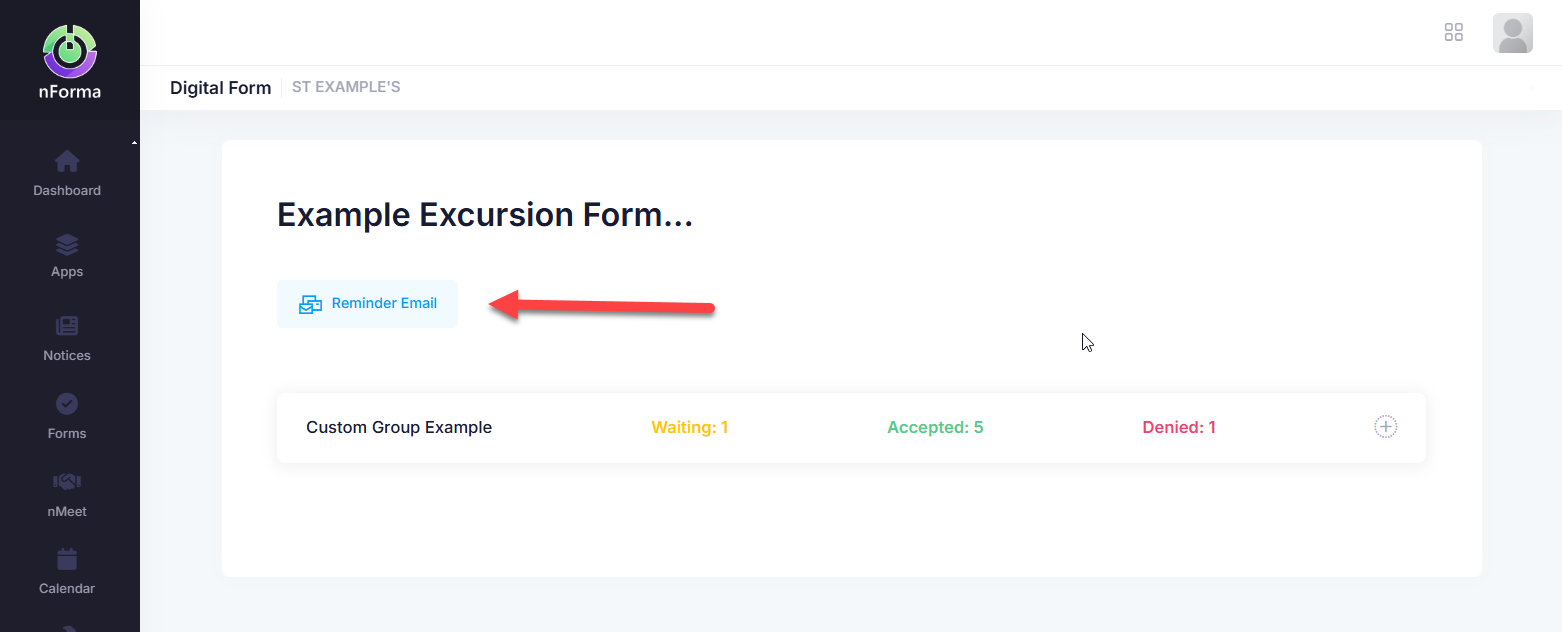
Task: Open the Apps layers icon
Action: click(67, 245)
